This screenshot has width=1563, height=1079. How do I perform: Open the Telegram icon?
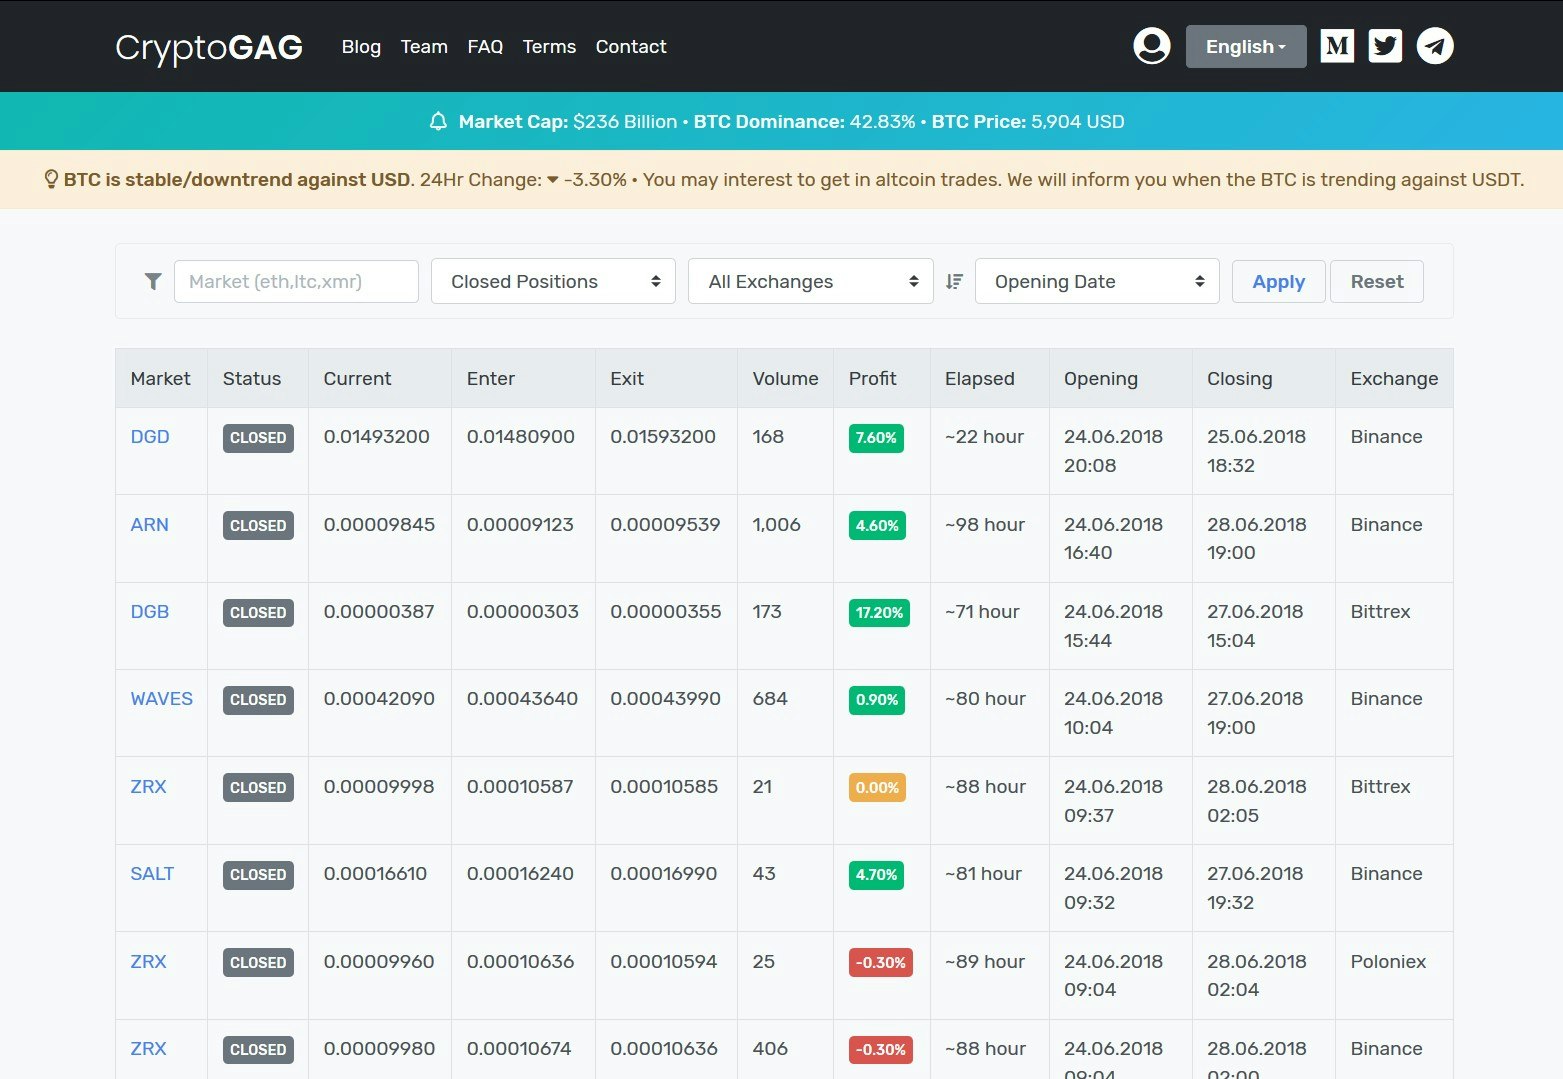click(x=1434, y=44)
